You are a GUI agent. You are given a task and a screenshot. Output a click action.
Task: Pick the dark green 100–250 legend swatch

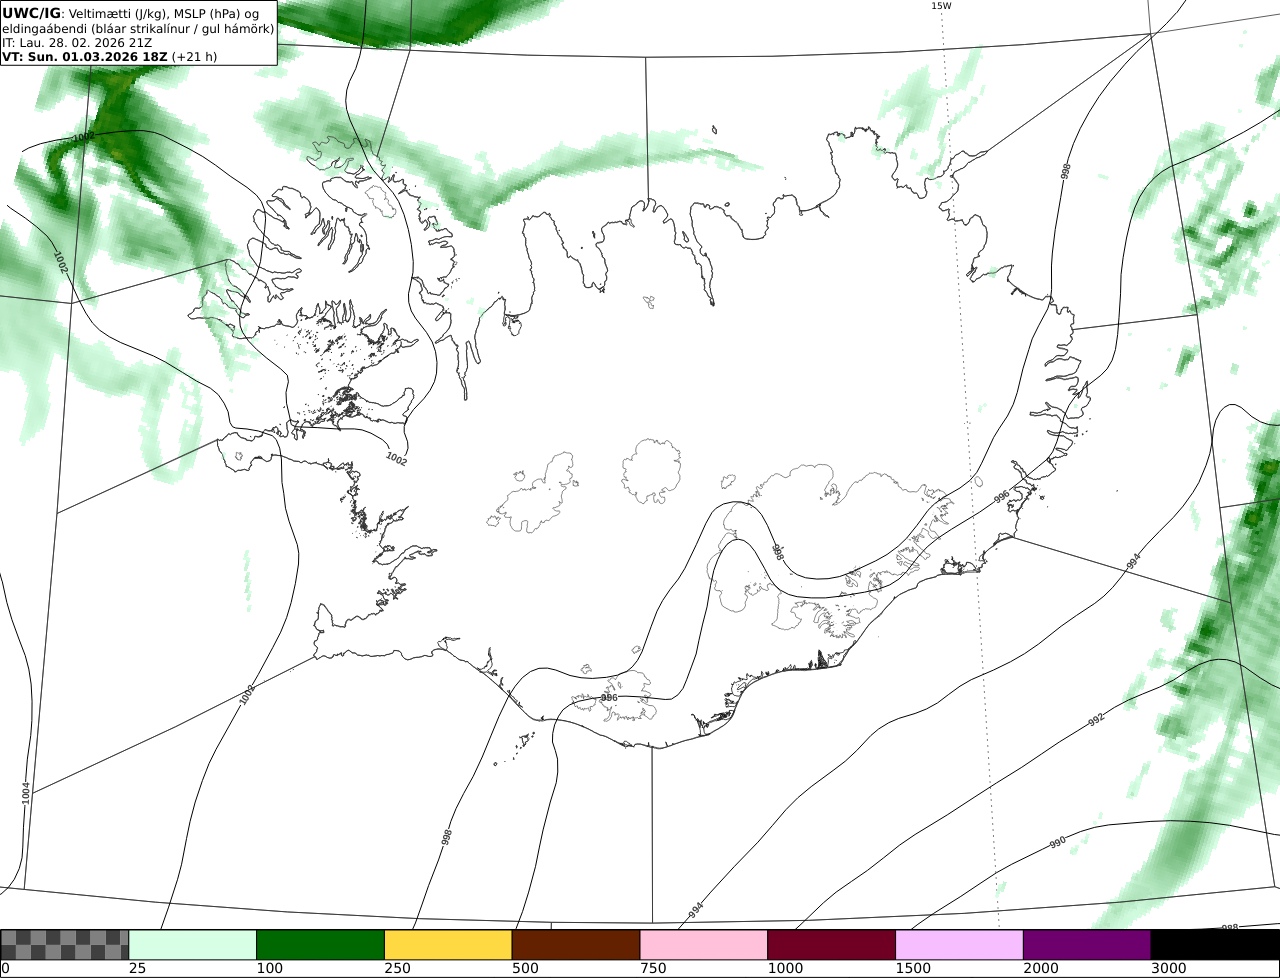coord(321,945)
